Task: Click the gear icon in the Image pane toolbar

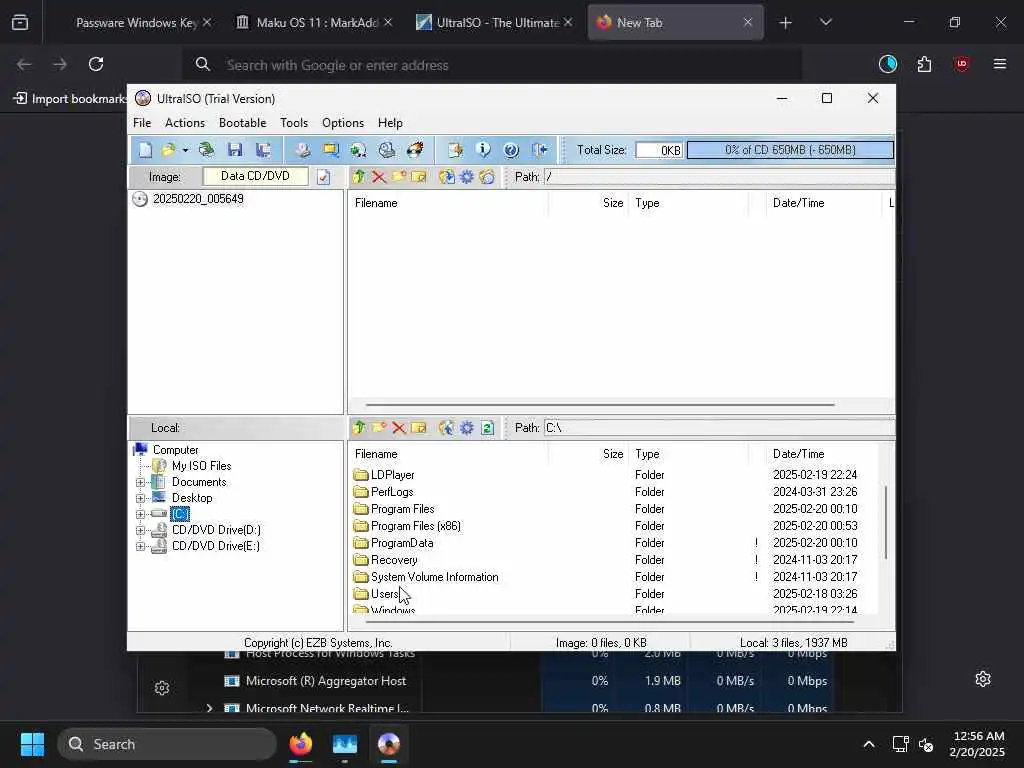Action: [x=467, y=177]
